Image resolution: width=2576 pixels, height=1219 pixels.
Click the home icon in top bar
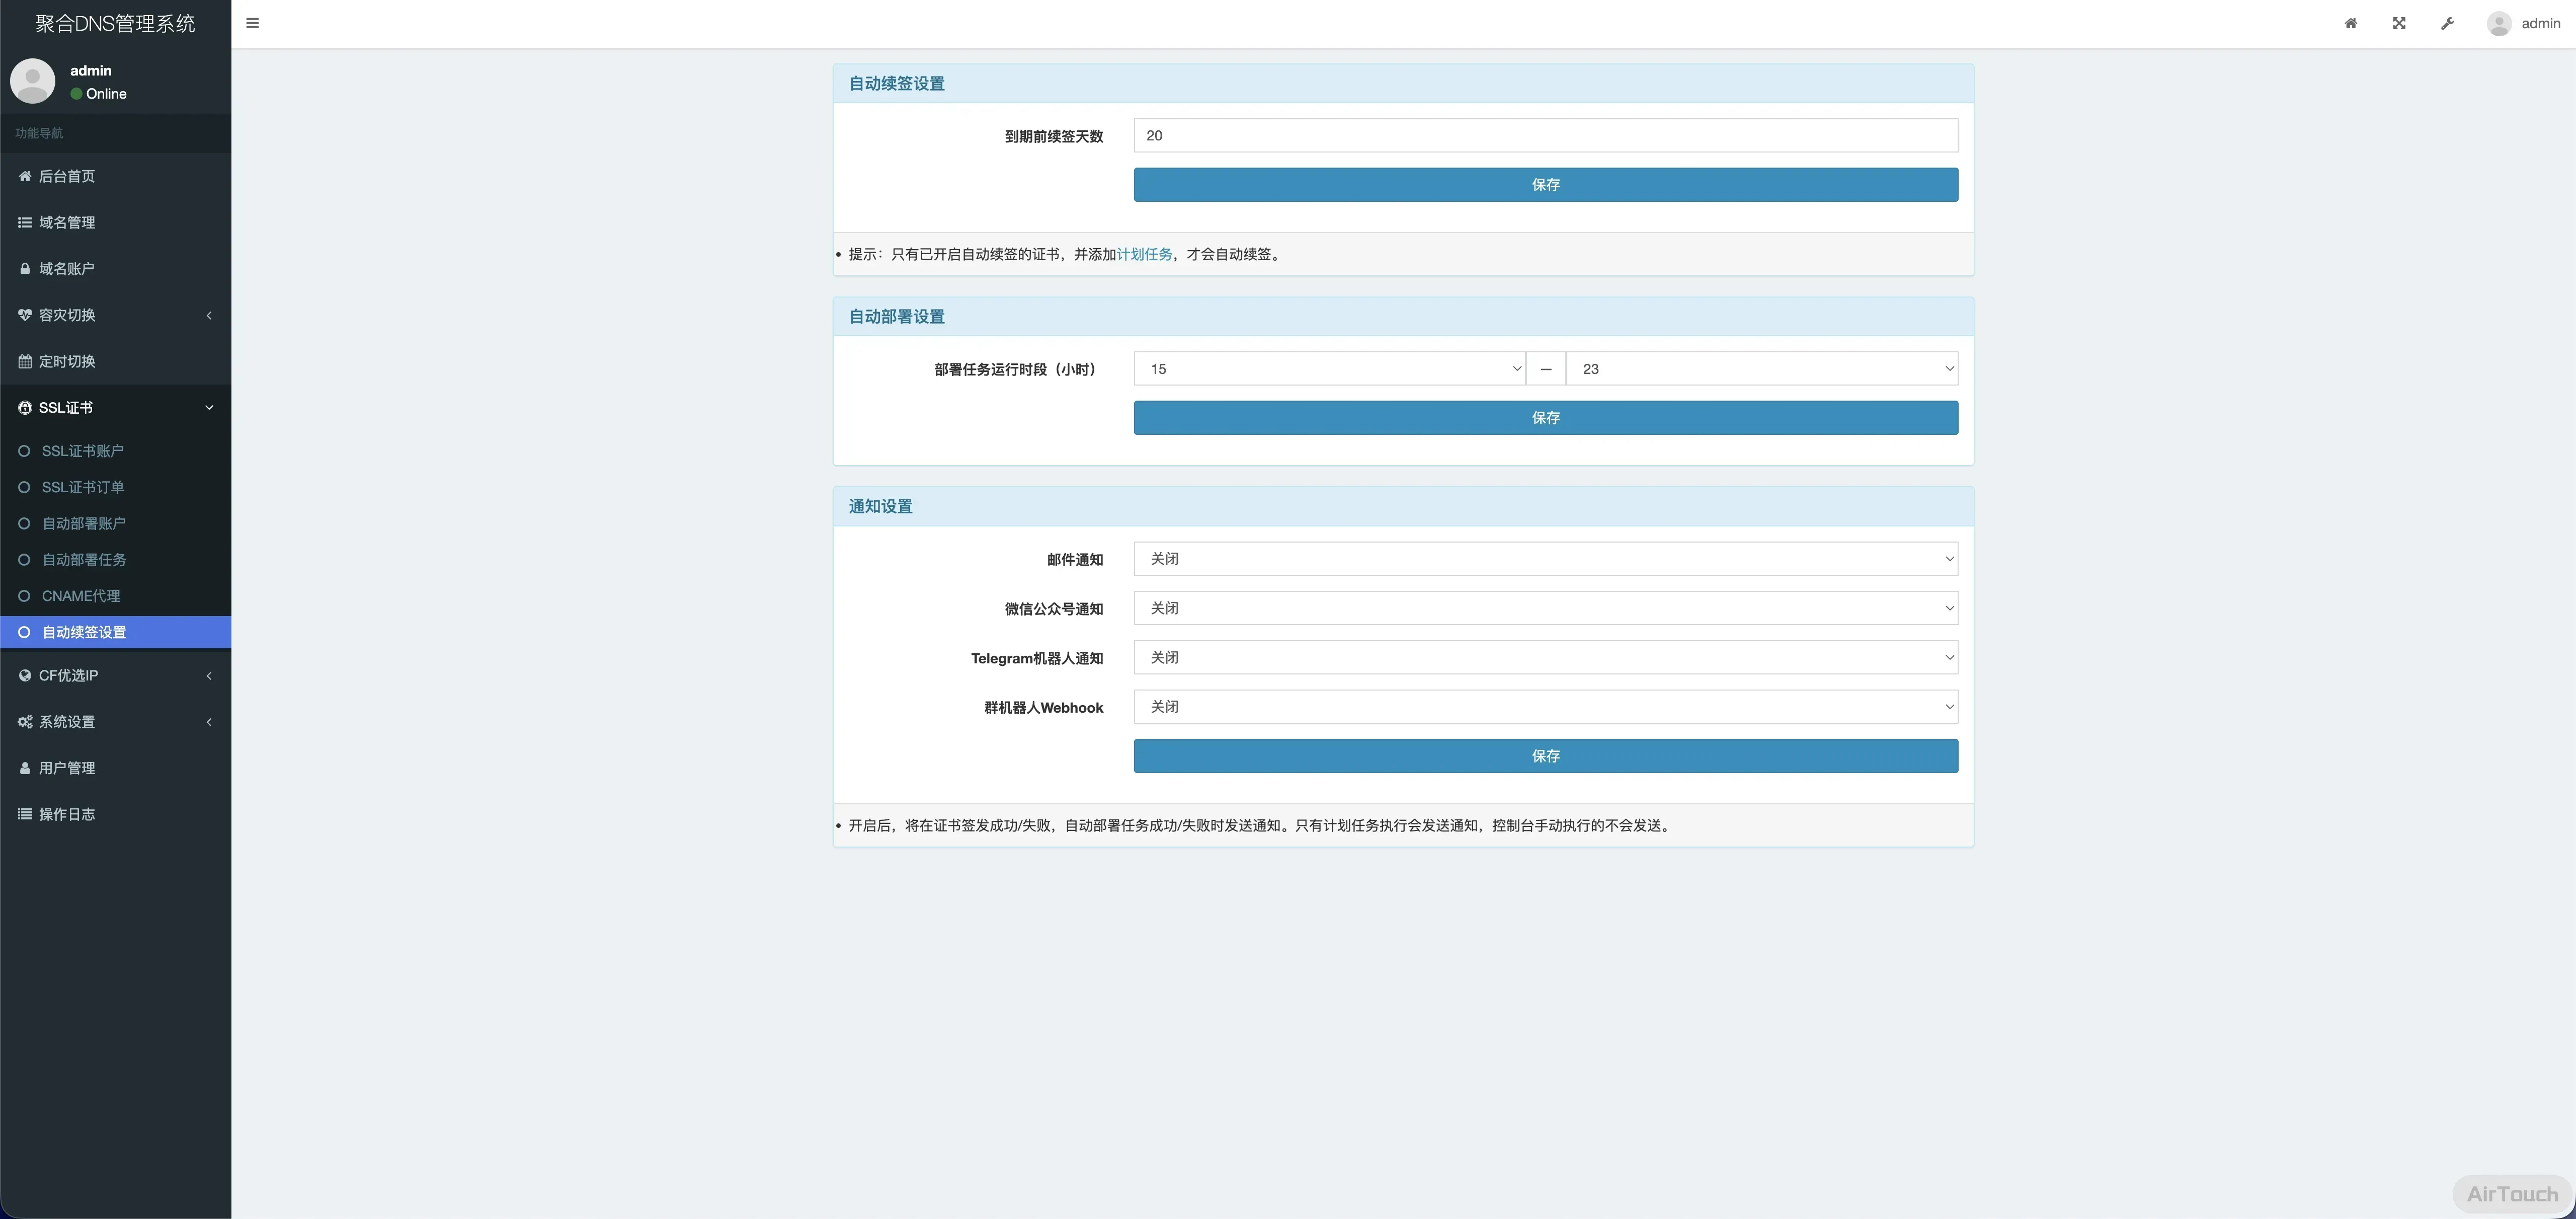pos(2350,23)
